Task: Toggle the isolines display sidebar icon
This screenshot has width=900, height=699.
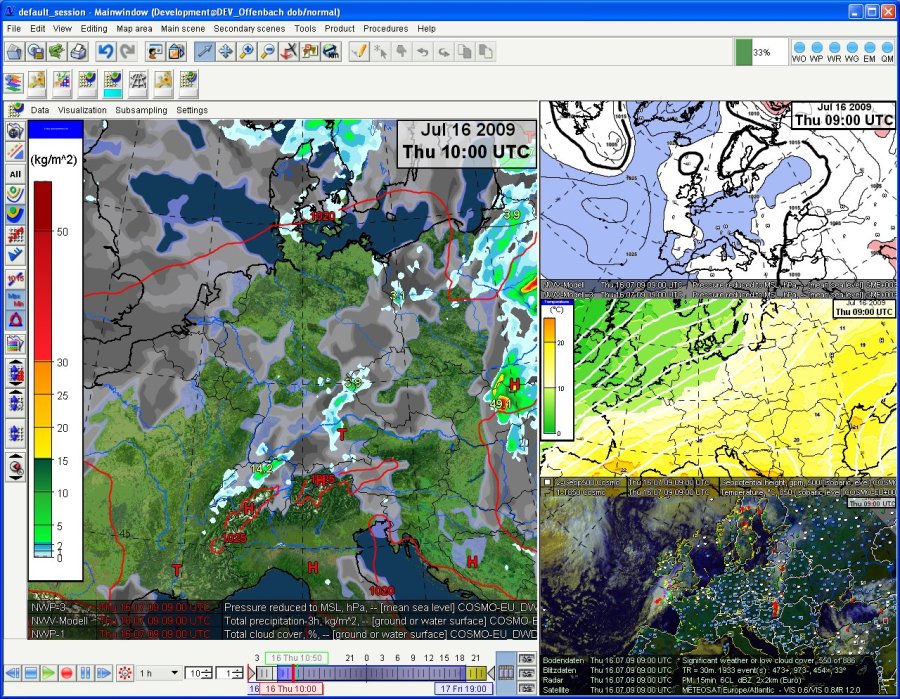Action: [15, 195]
